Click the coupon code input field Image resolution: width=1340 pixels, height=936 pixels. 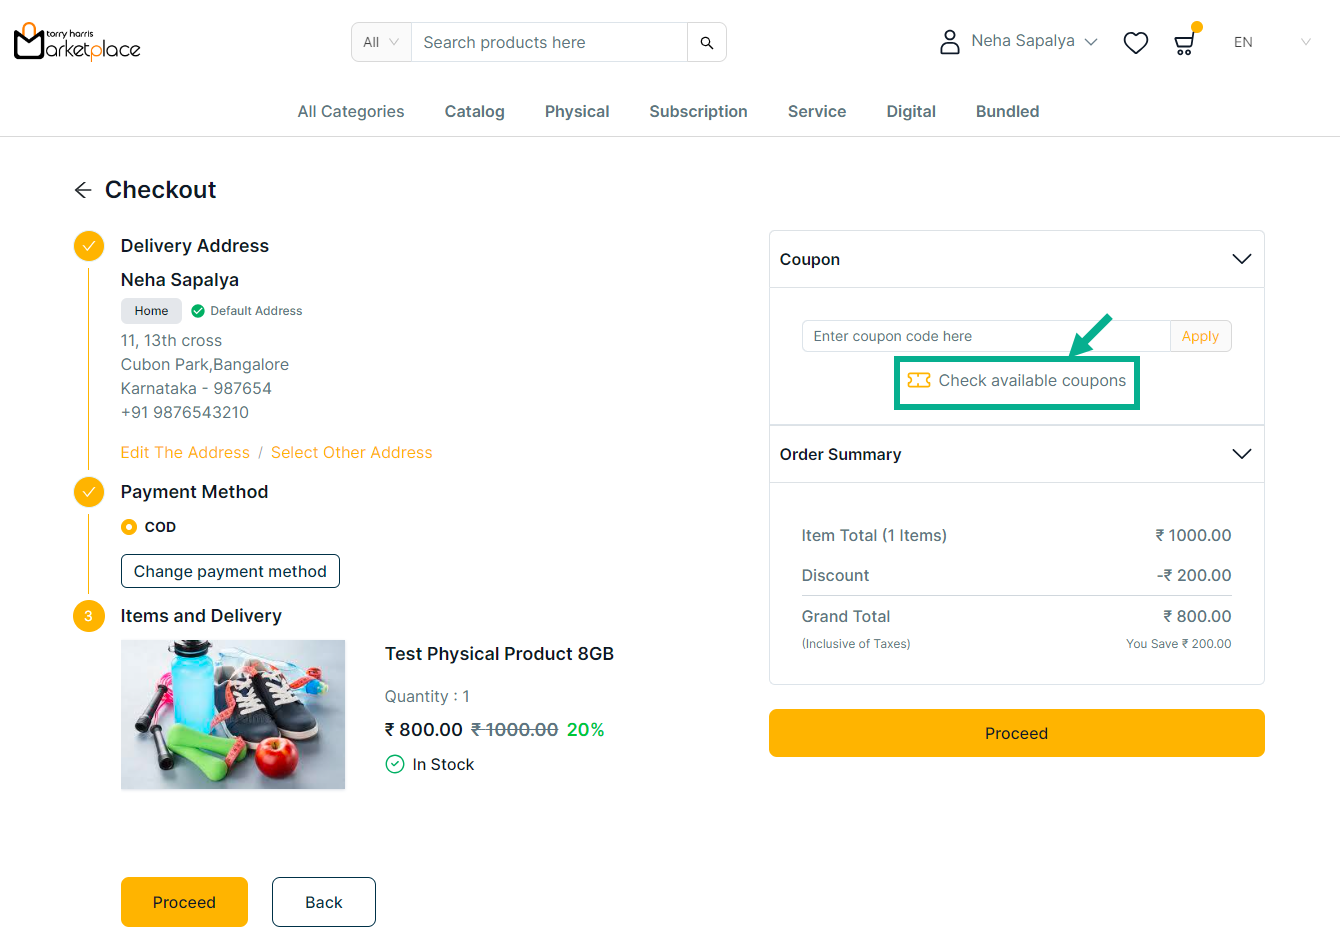coord(985,336)
